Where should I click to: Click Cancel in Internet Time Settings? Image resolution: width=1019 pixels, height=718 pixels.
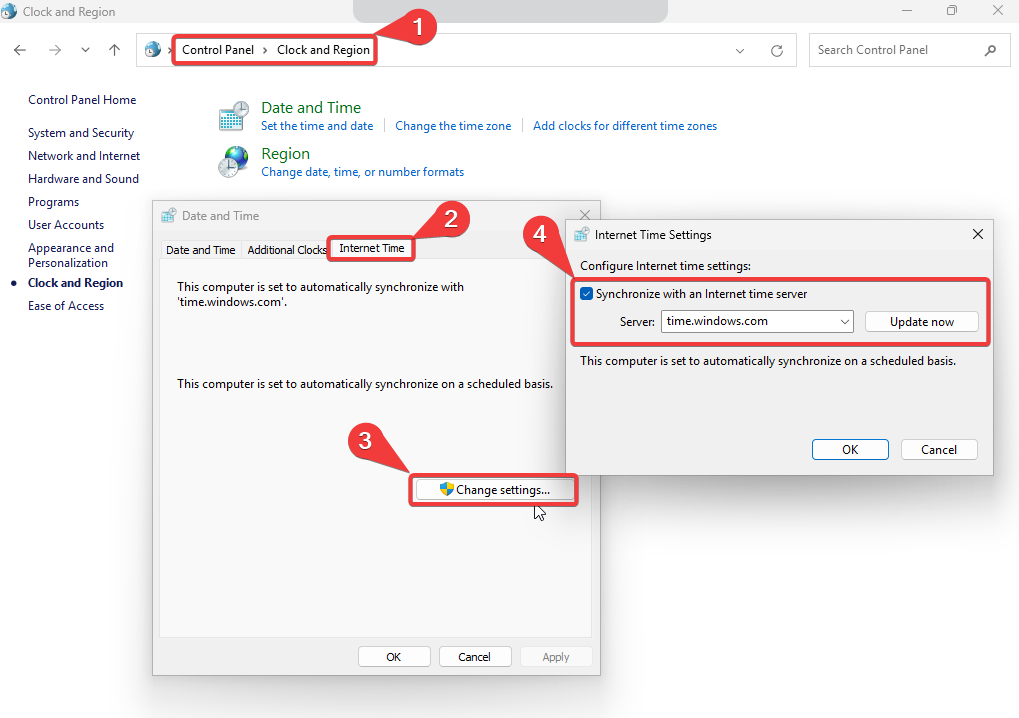click(939, 450)
